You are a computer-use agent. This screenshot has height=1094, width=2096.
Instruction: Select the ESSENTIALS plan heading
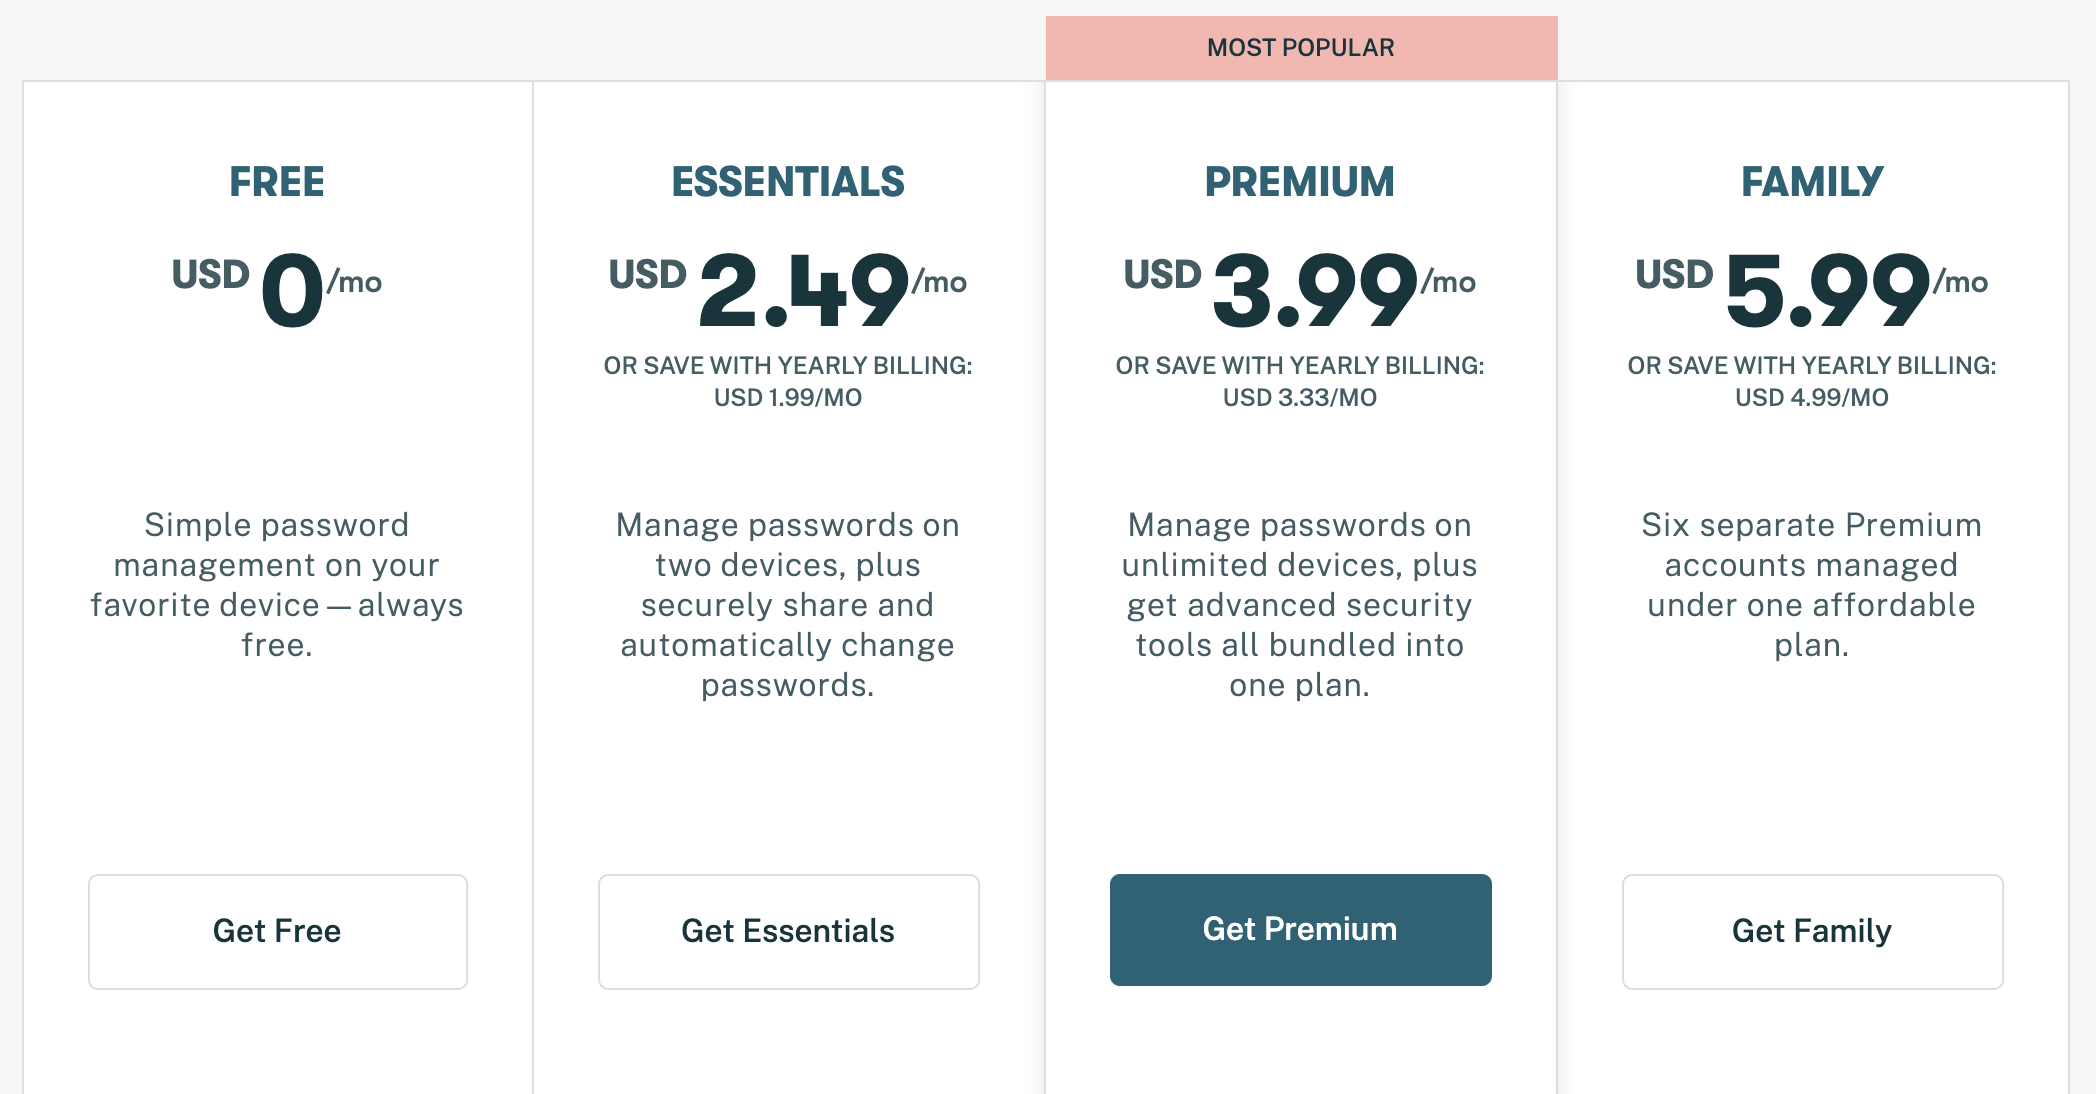point(789,182)
